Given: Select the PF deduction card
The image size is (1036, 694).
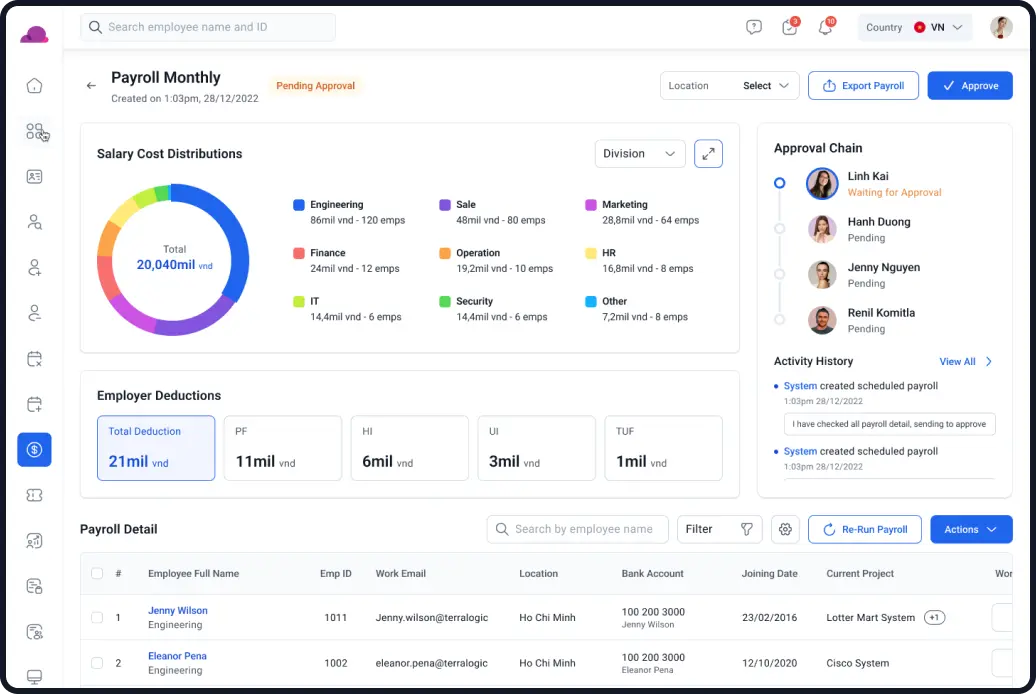Looking at the screenshot, I should click(283, 448).
